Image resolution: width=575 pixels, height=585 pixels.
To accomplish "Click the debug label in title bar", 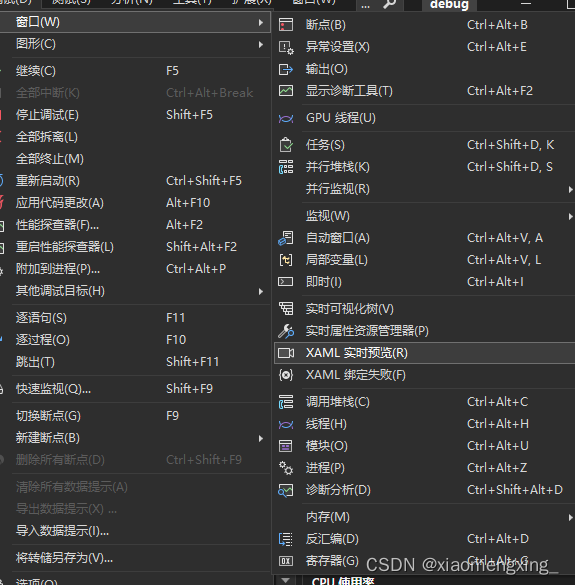I will pos(449,4).
